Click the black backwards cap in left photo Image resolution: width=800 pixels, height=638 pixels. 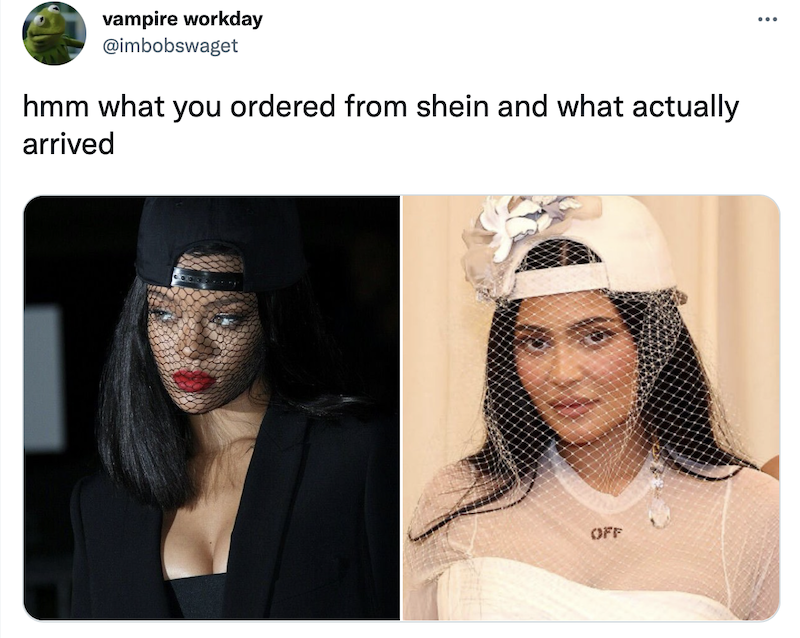(x=219, y=242)
